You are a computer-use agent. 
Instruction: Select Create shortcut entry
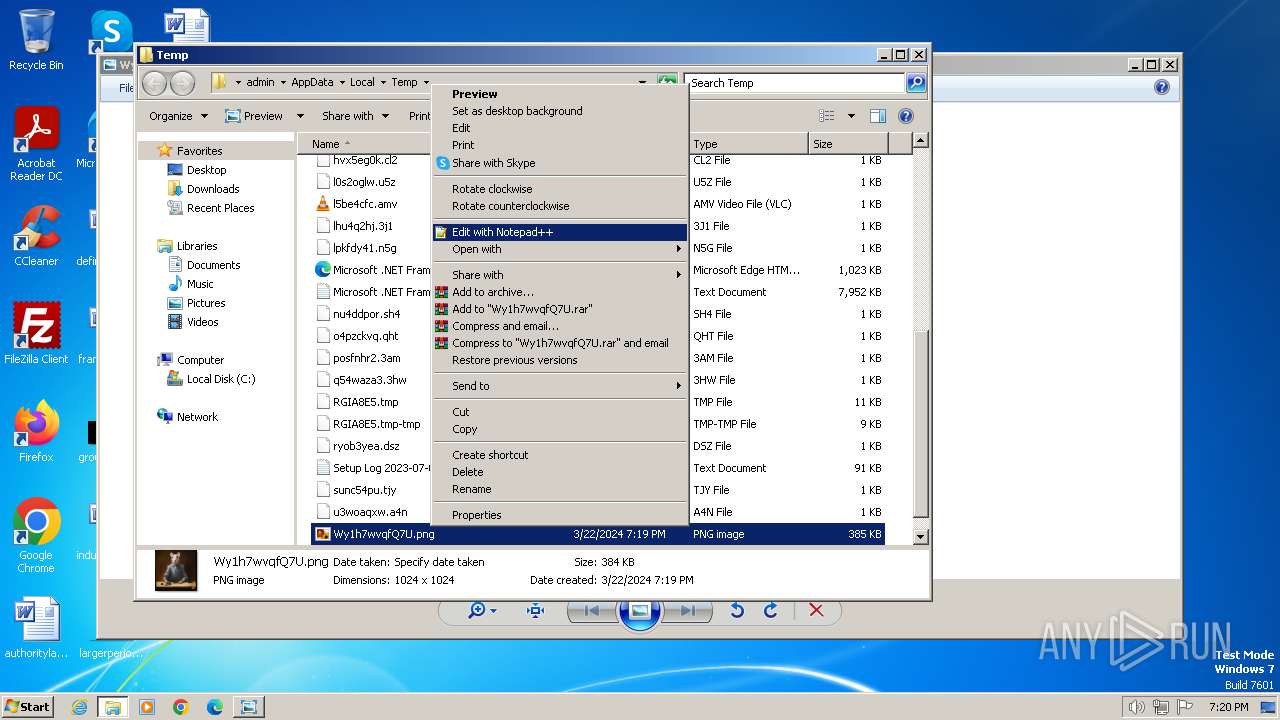tap(560, 455)
